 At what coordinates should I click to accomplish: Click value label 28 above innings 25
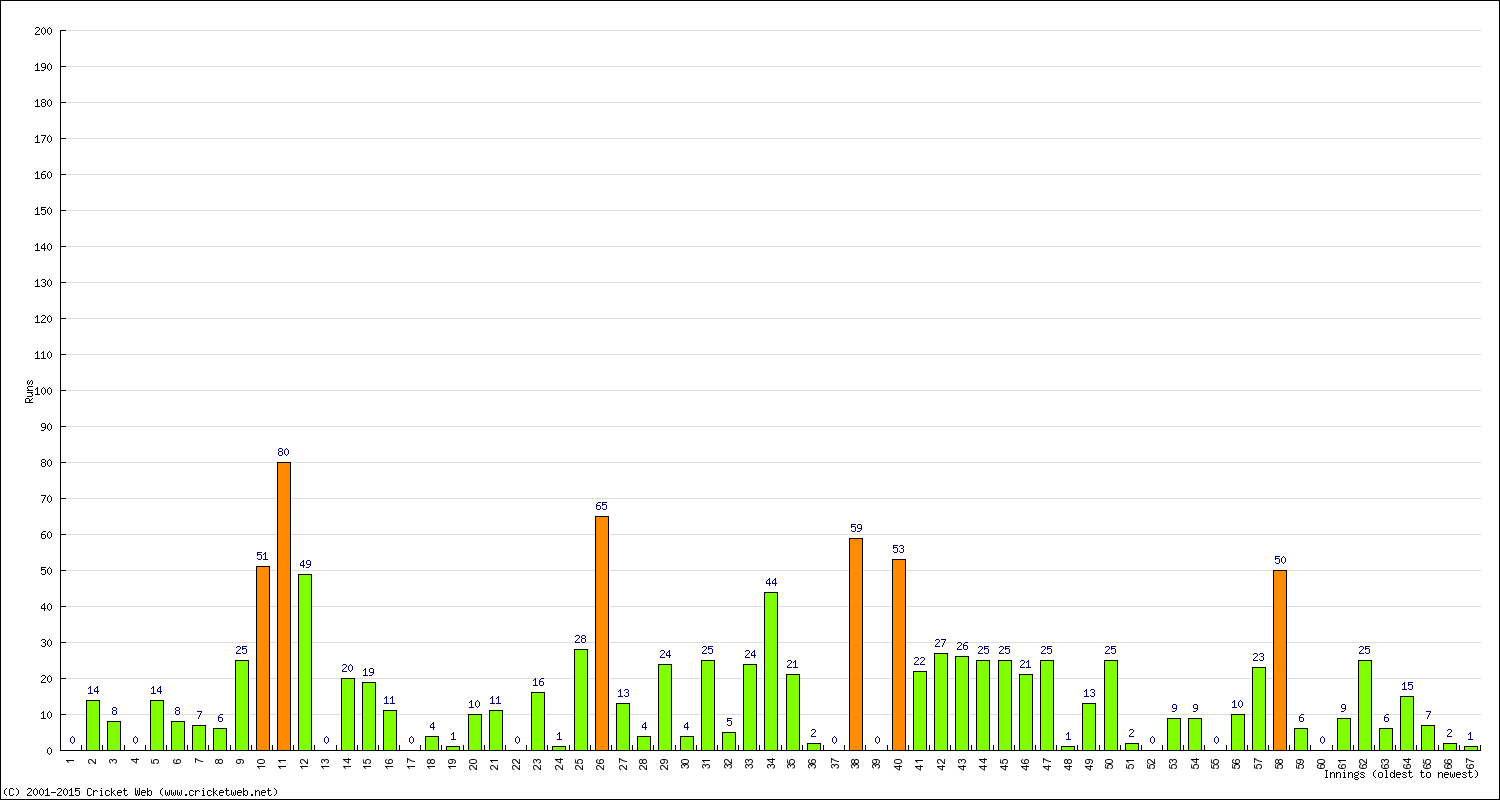(x=581, y=639)
